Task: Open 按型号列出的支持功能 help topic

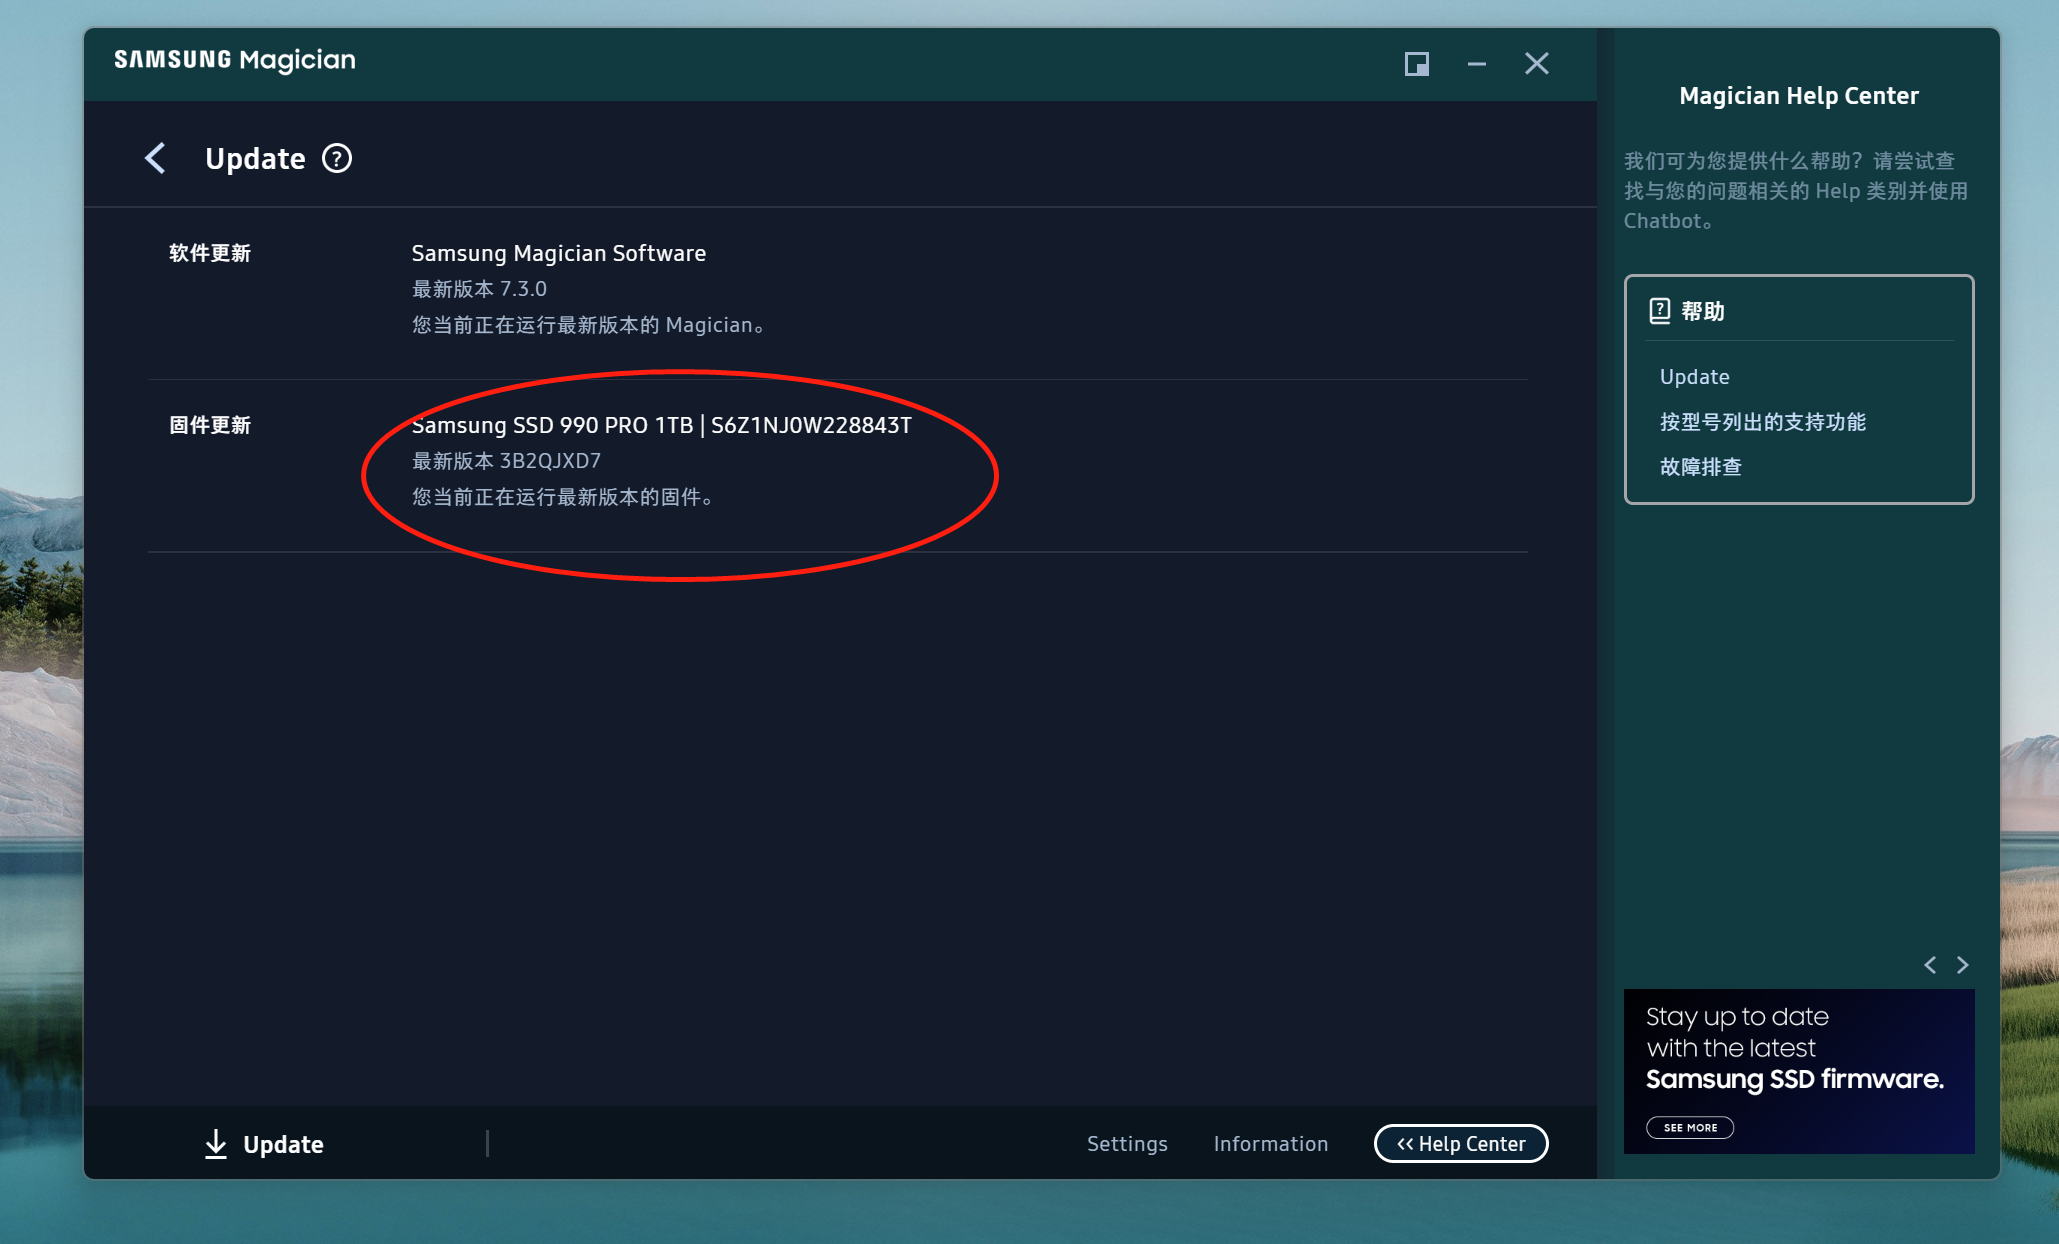Action: coord(1762,421)
